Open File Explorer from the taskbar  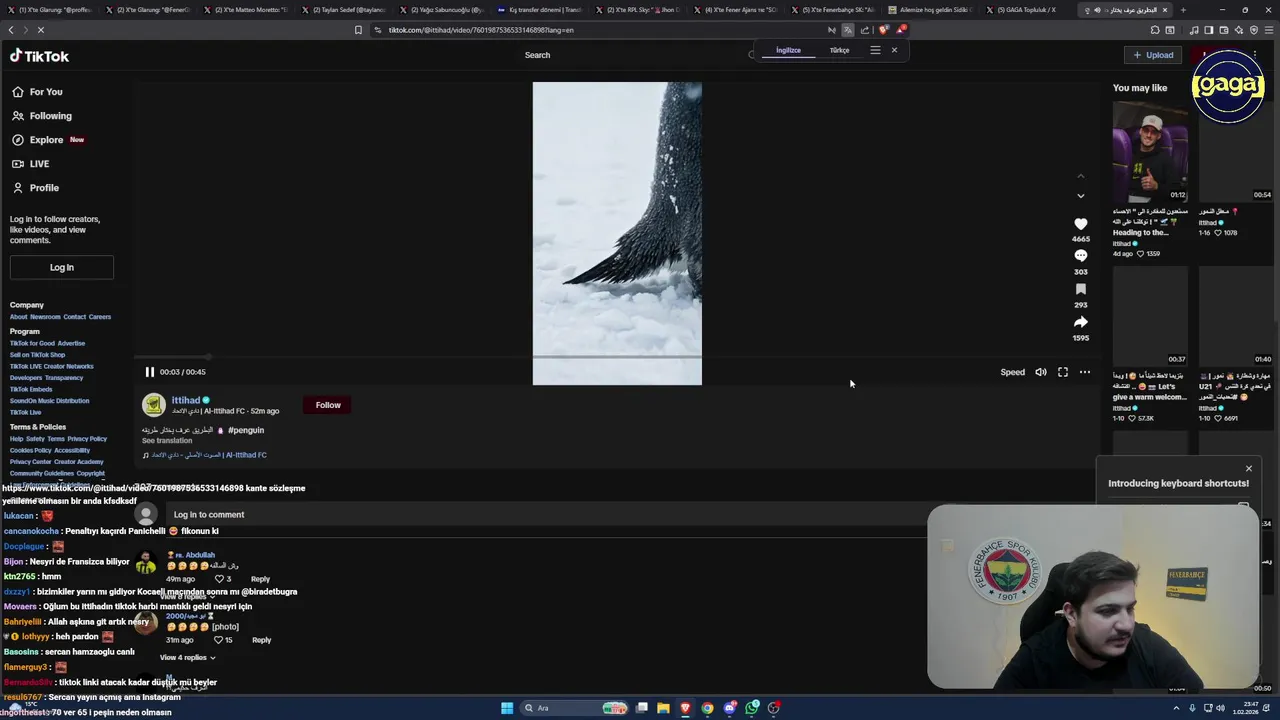click(663, 708)
